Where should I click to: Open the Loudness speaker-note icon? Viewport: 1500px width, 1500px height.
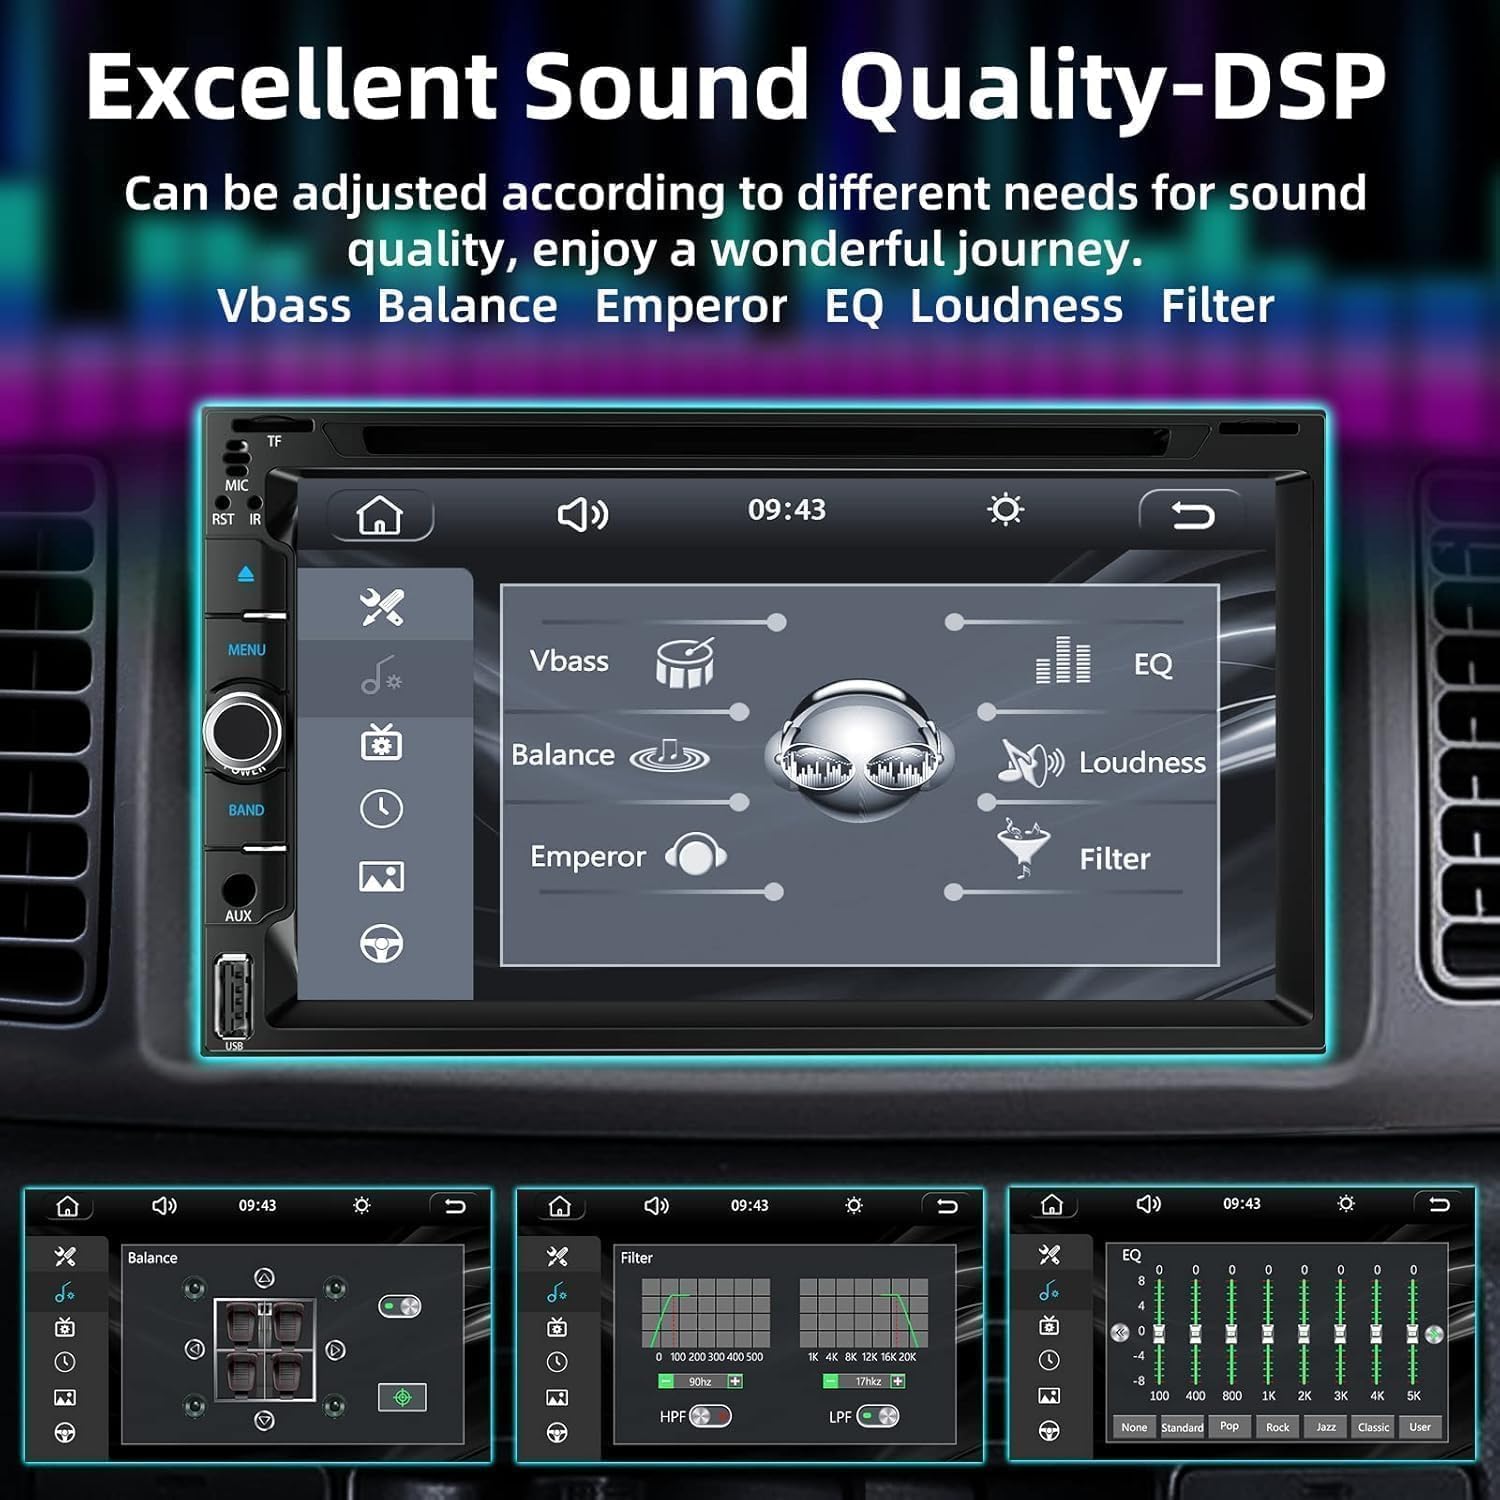pyautogui.click(x=1031, y=762)
